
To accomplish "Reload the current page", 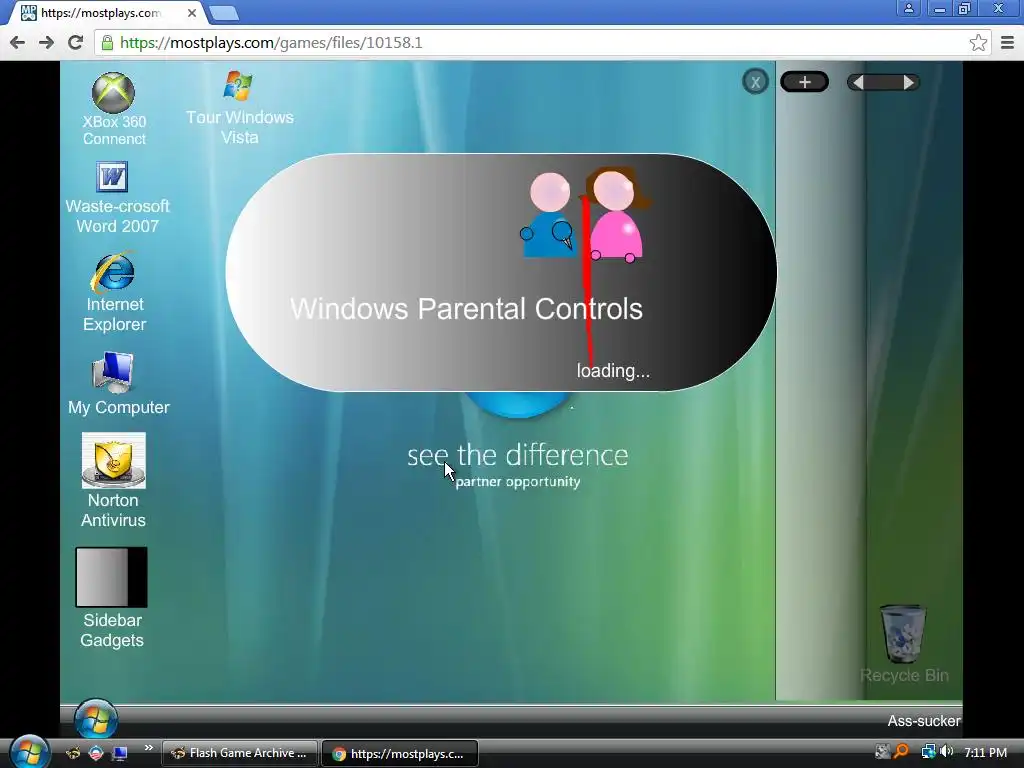I will tap(76, 43).
